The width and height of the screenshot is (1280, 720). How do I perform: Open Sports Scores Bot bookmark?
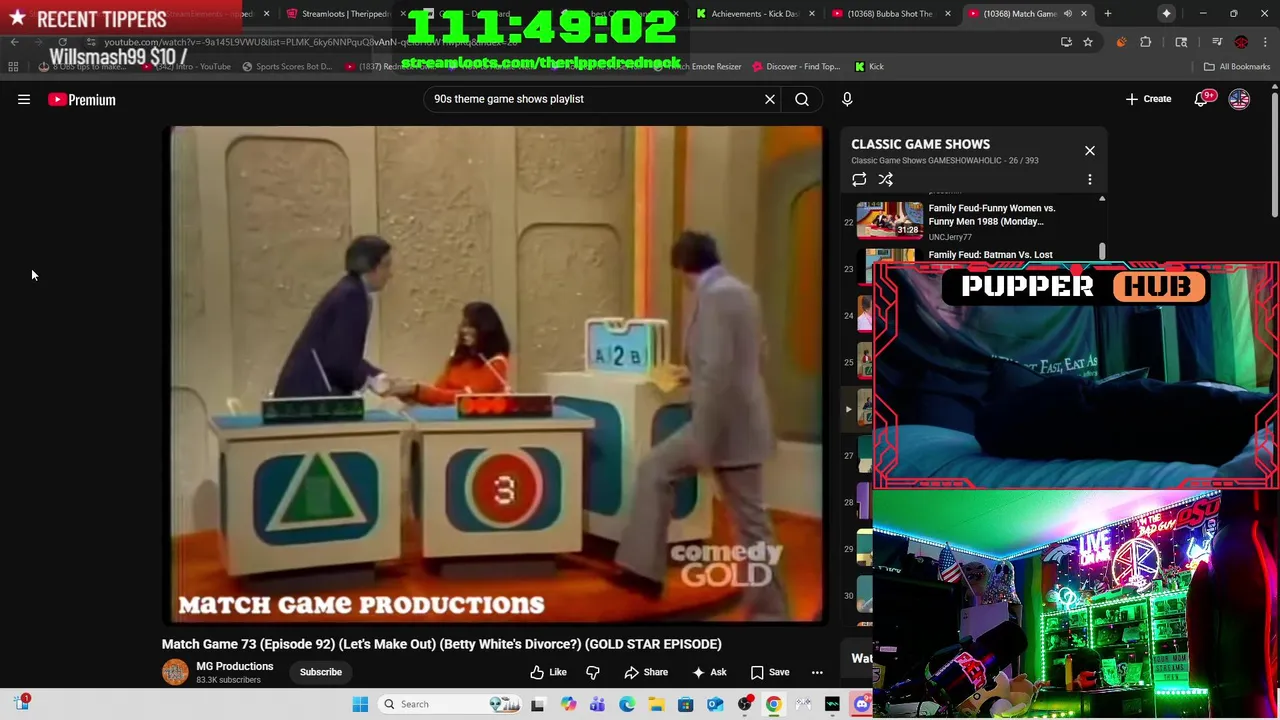pos(287,67)
